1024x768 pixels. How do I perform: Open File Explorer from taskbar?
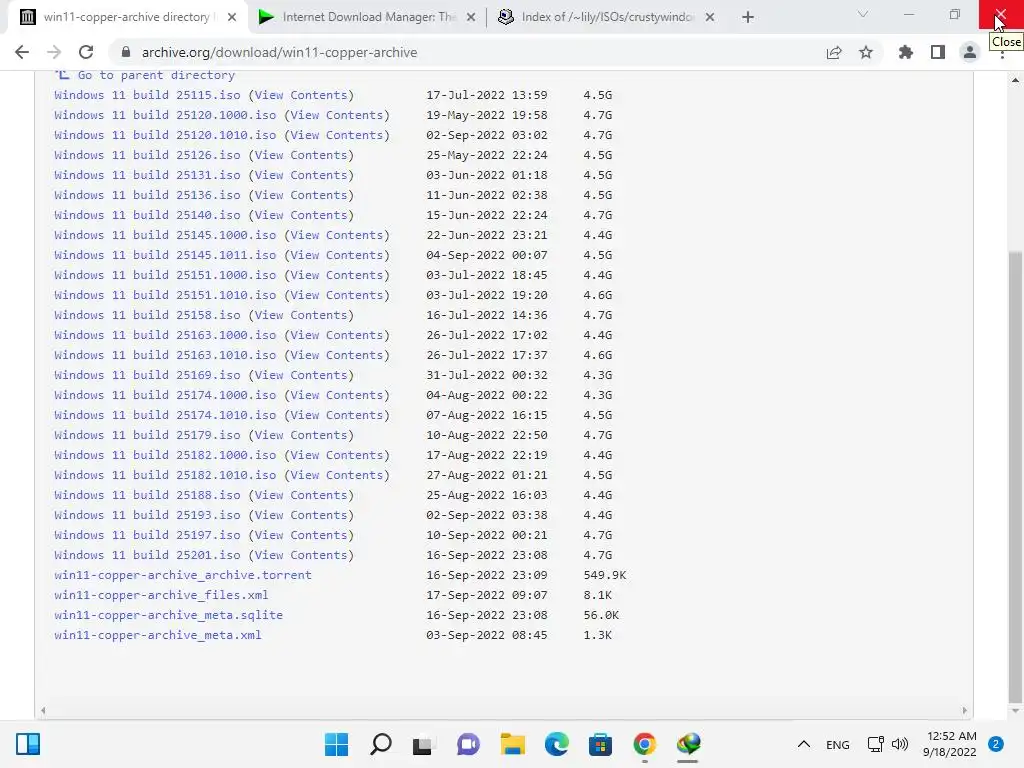(513, 744)
